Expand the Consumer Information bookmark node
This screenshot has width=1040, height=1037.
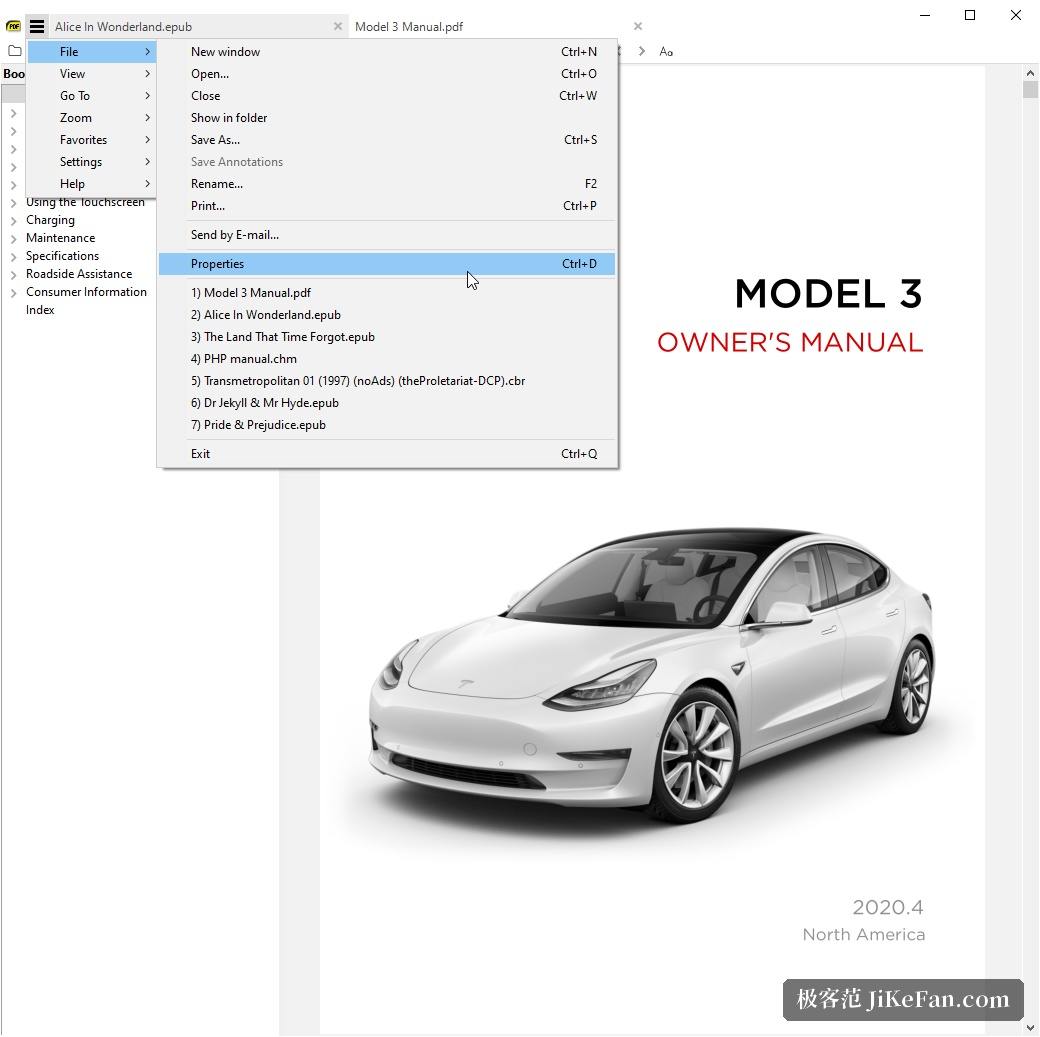(13, 292)
